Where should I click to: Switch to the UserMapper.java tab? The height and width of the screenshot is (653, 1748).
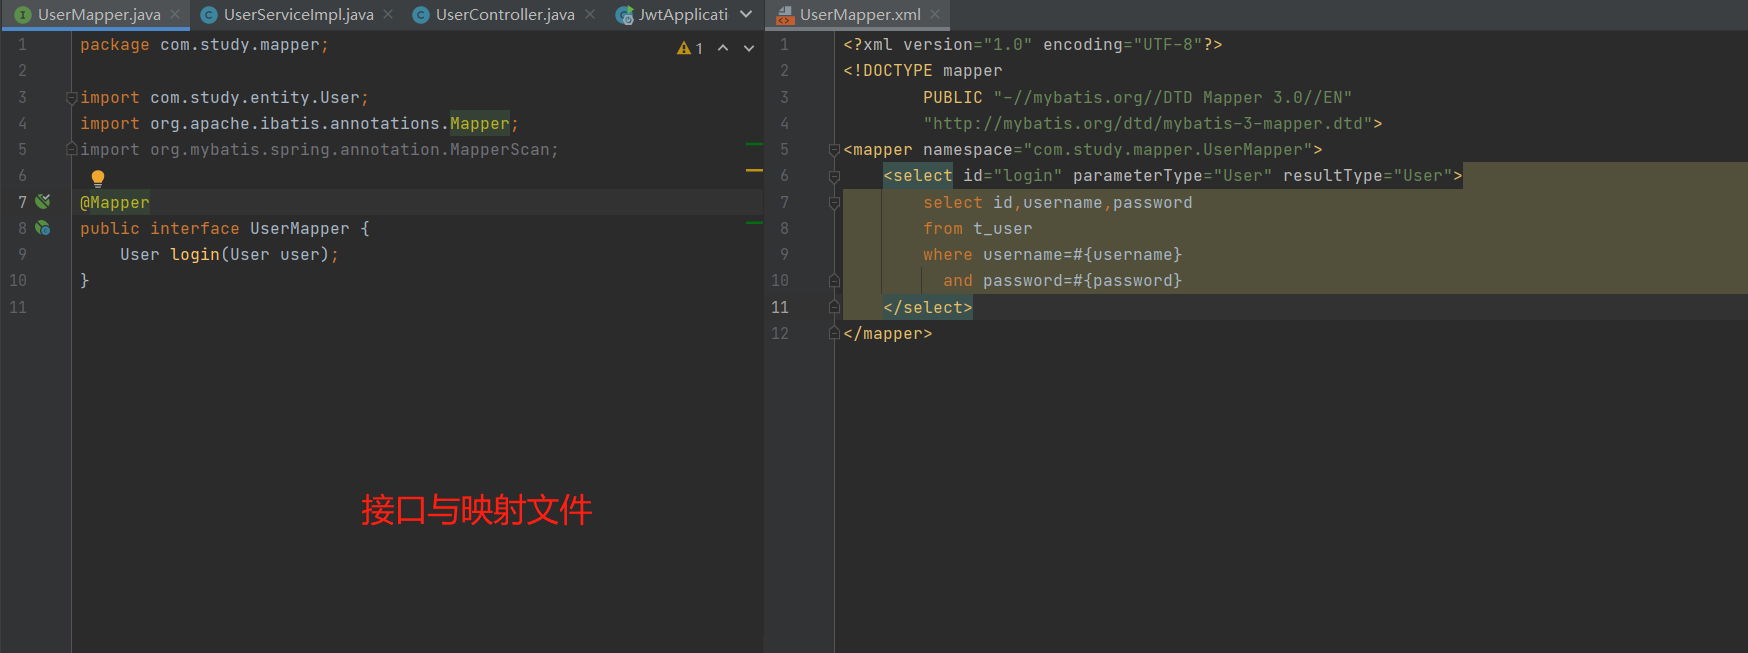click(x=98, y=15)
